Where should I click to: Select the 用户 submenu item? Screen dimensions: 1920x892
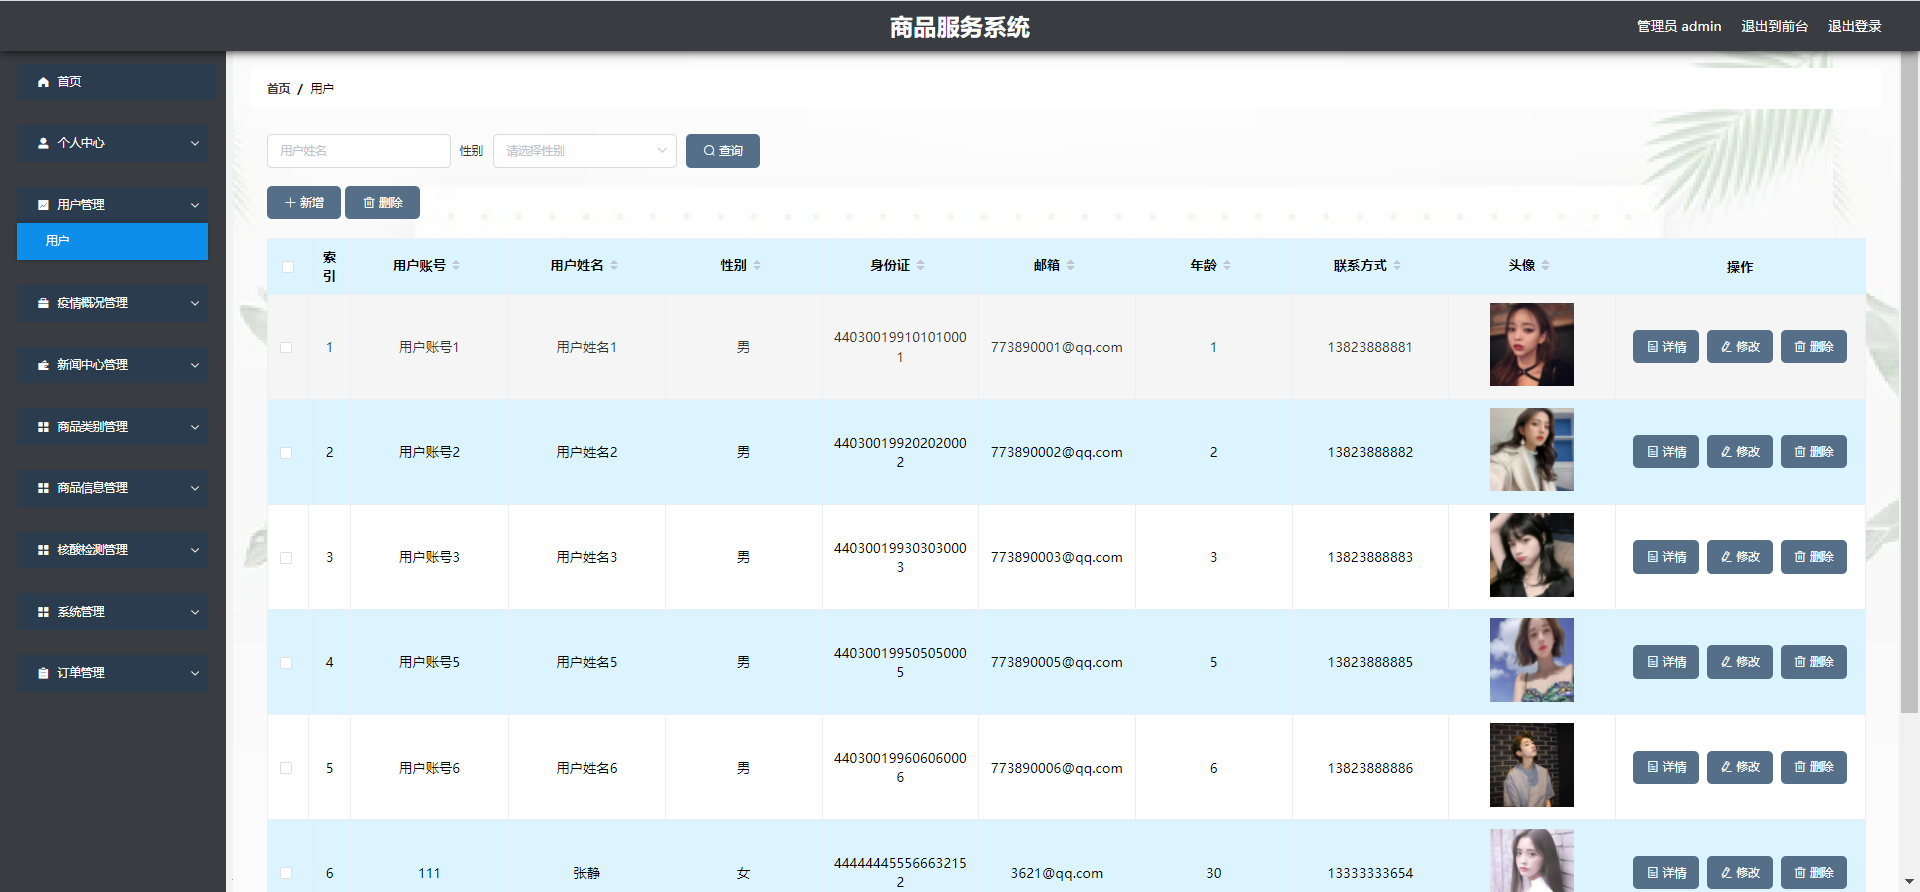tap(112, 241)
